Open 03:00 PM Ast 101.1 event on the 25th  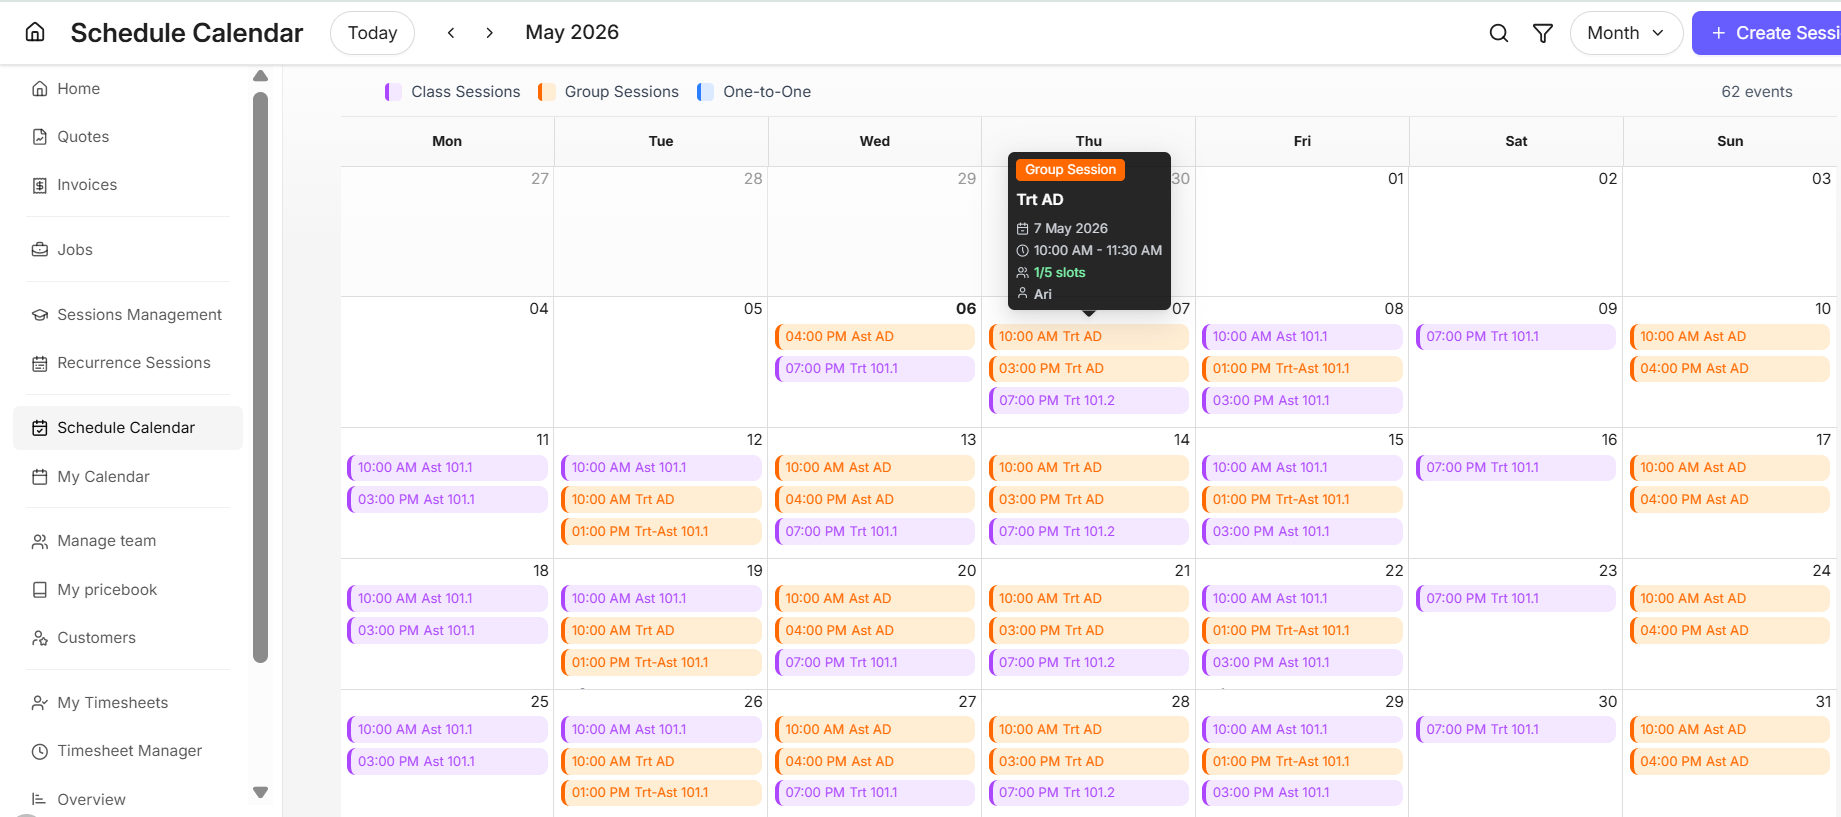click(x=447, y=762)
